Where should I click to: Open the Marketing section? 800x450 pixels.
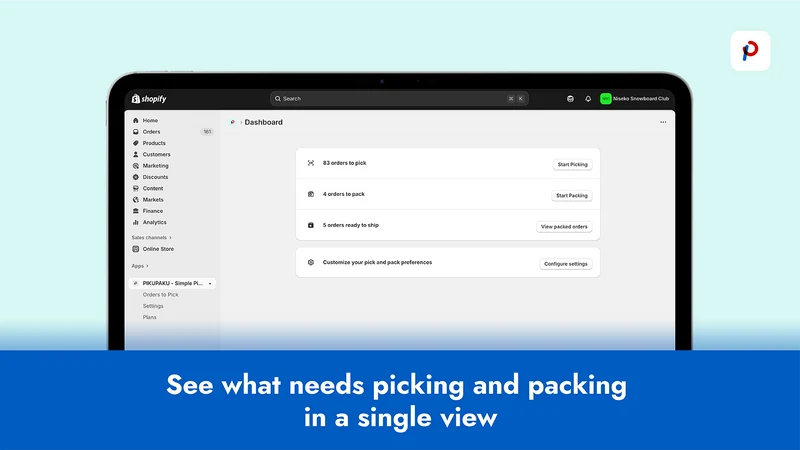pyautogui.click(x=155, y=166)
